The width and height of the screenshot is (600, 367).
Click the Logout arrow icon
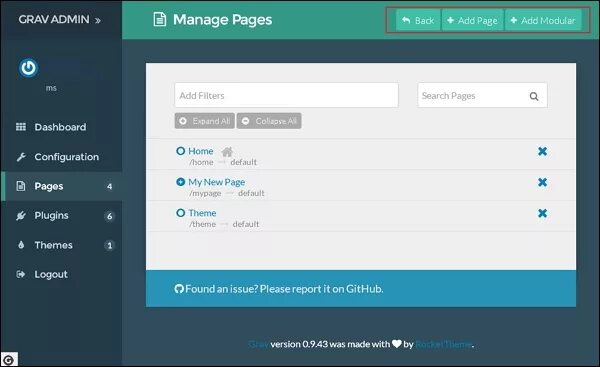tap(21, 274)
